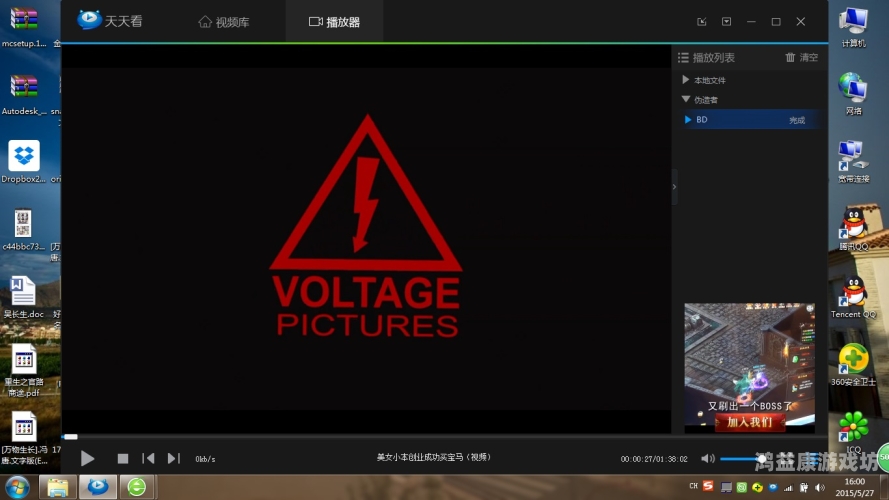The image size is (889, 500).
Task: Clear the playlist with 清空 button
Action: 801,58
